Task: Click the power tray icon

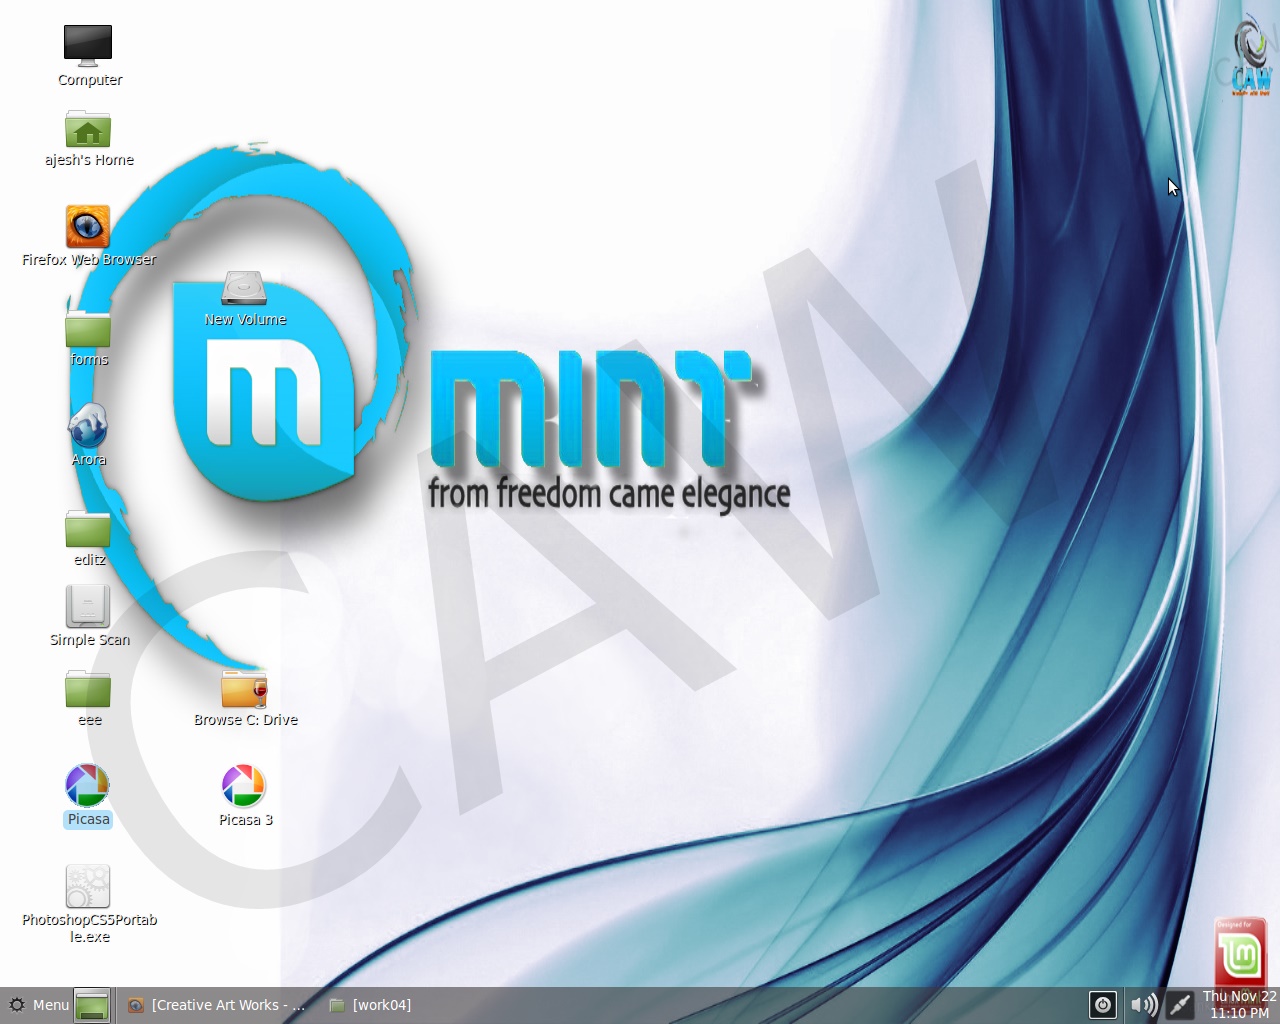Action: point(1103,1005)
